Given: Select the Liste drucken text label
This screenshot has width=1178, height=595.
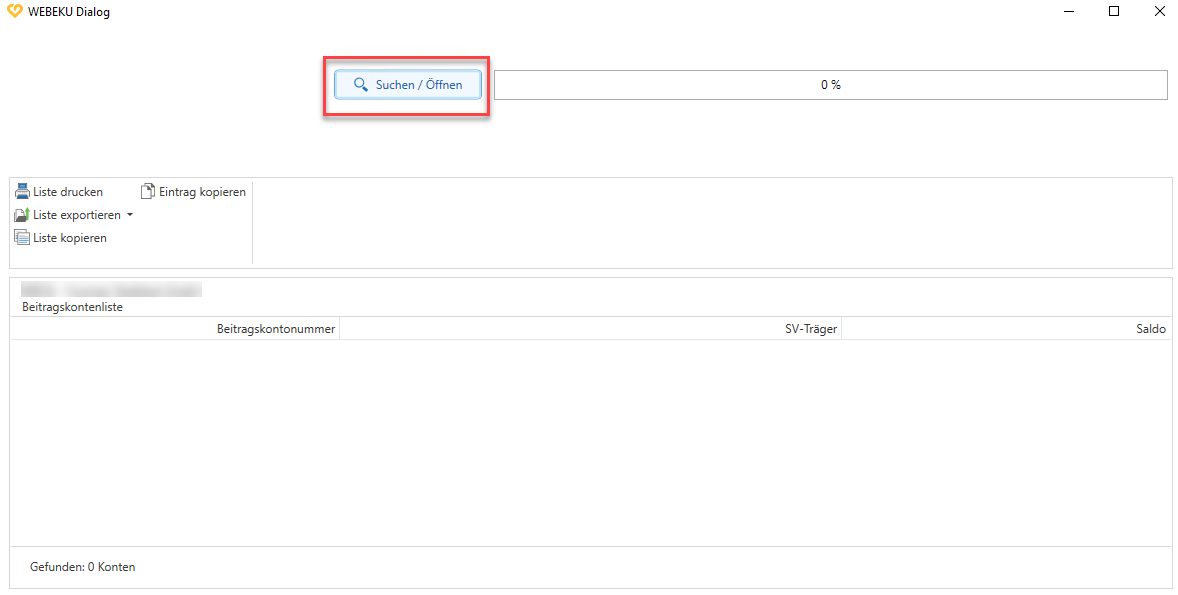Looking at the screenshot, I should (68, 192).
